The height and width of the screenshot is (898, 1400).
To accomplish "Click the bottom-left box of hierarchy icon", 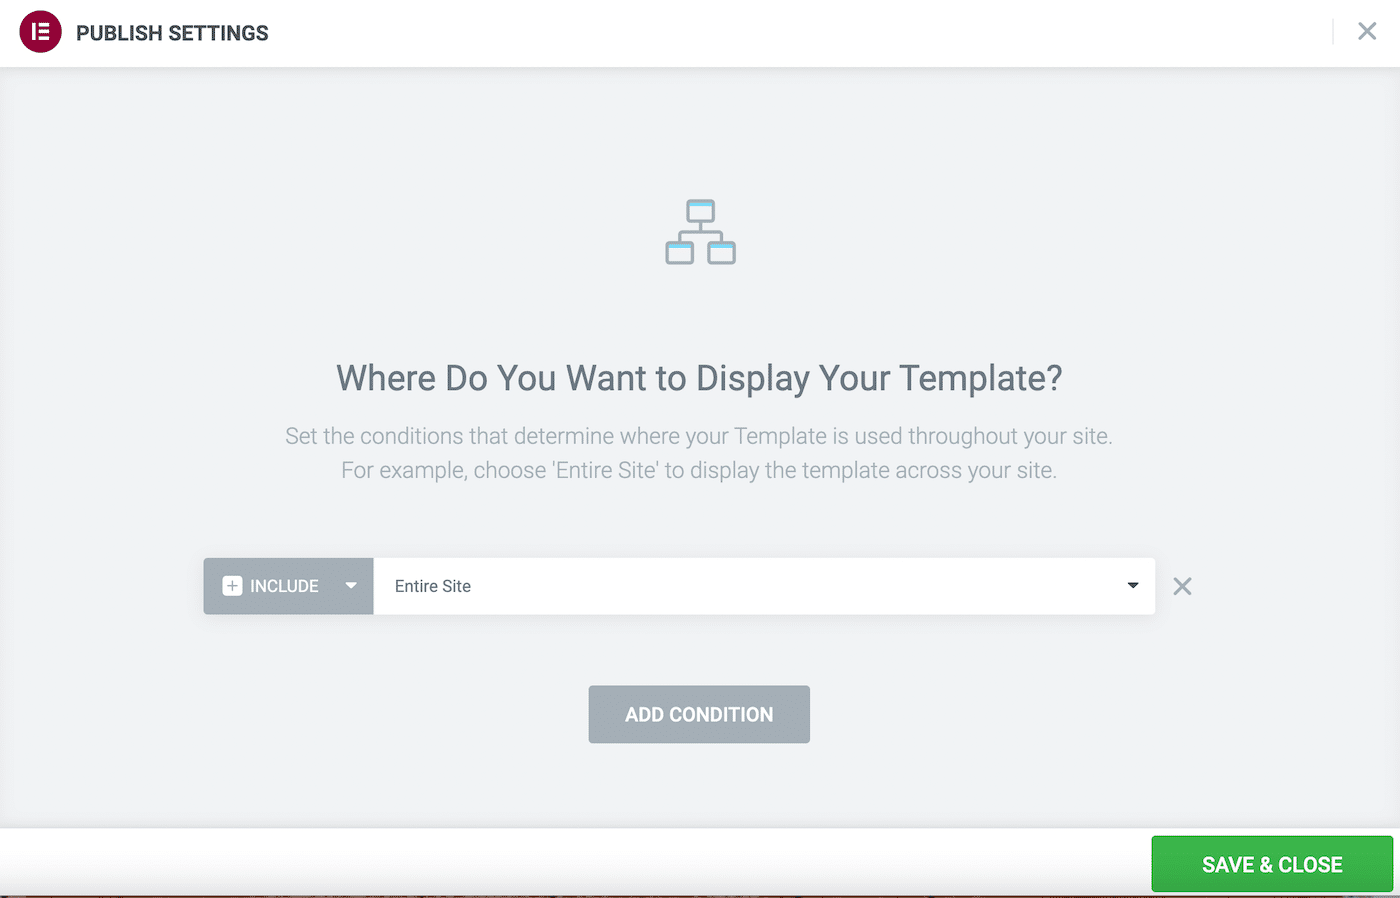I will coord(680,253).
